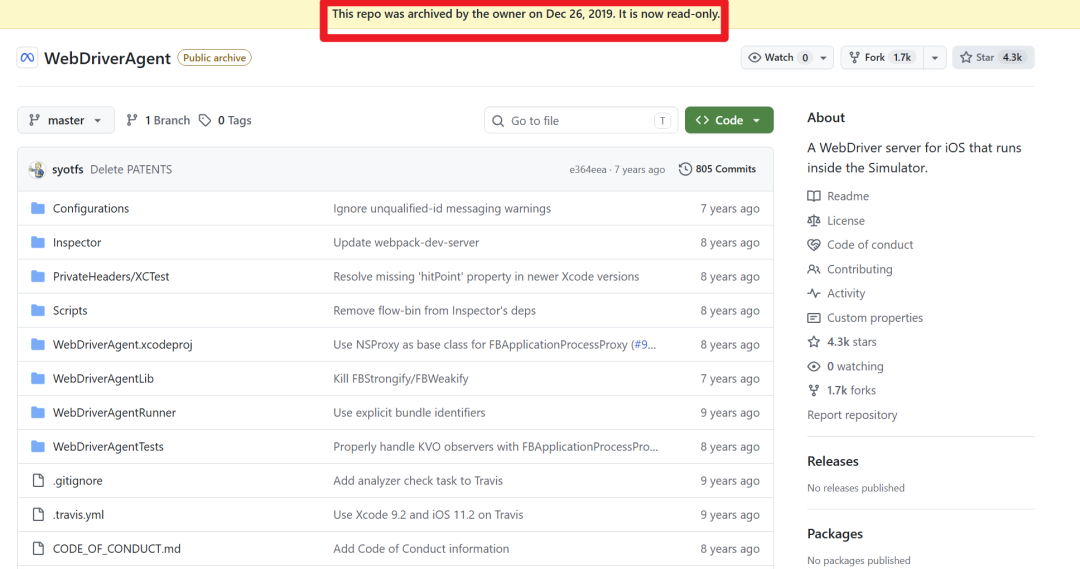Open the Delete PATENTS commit message
Viewport: 1080px width, 569px height.
131,169
